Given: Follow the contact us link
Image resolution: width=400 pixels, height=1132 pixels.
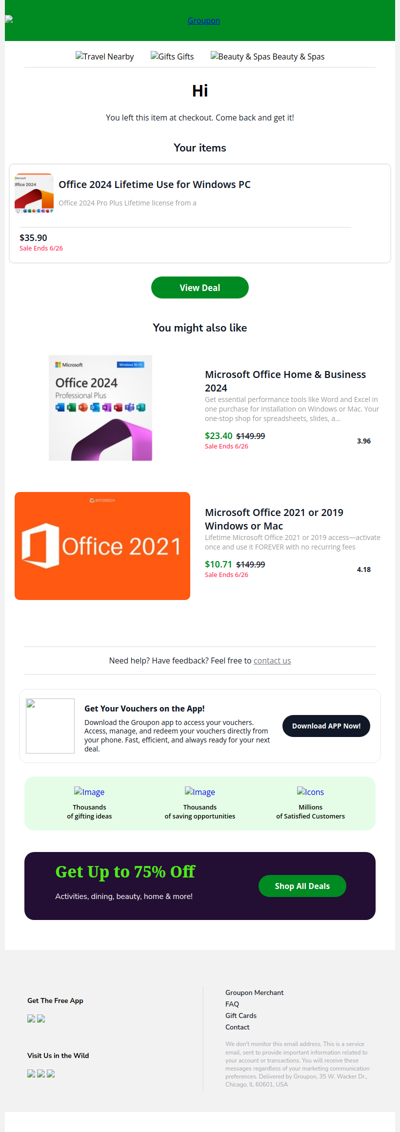Looking at the screenshot, I should tap(272, 661).
